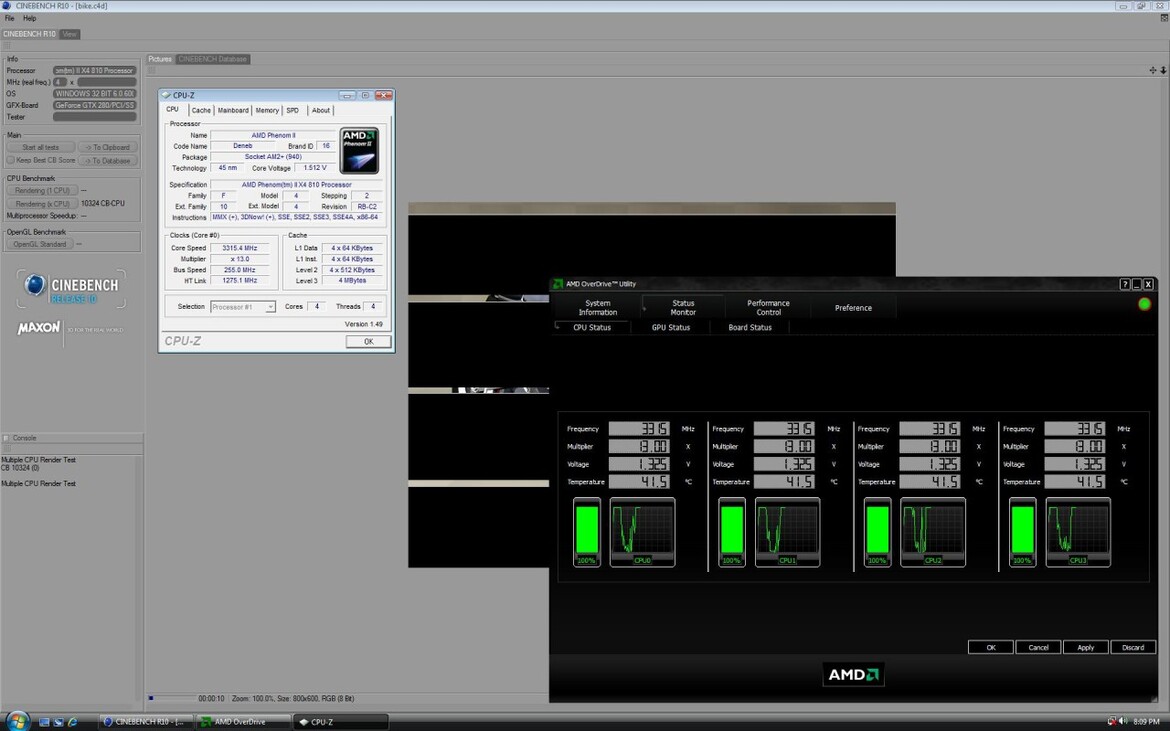1170x731 pixels.
Task: Click Rendering (1 CPU) button
Action: [x=43, y=191]
